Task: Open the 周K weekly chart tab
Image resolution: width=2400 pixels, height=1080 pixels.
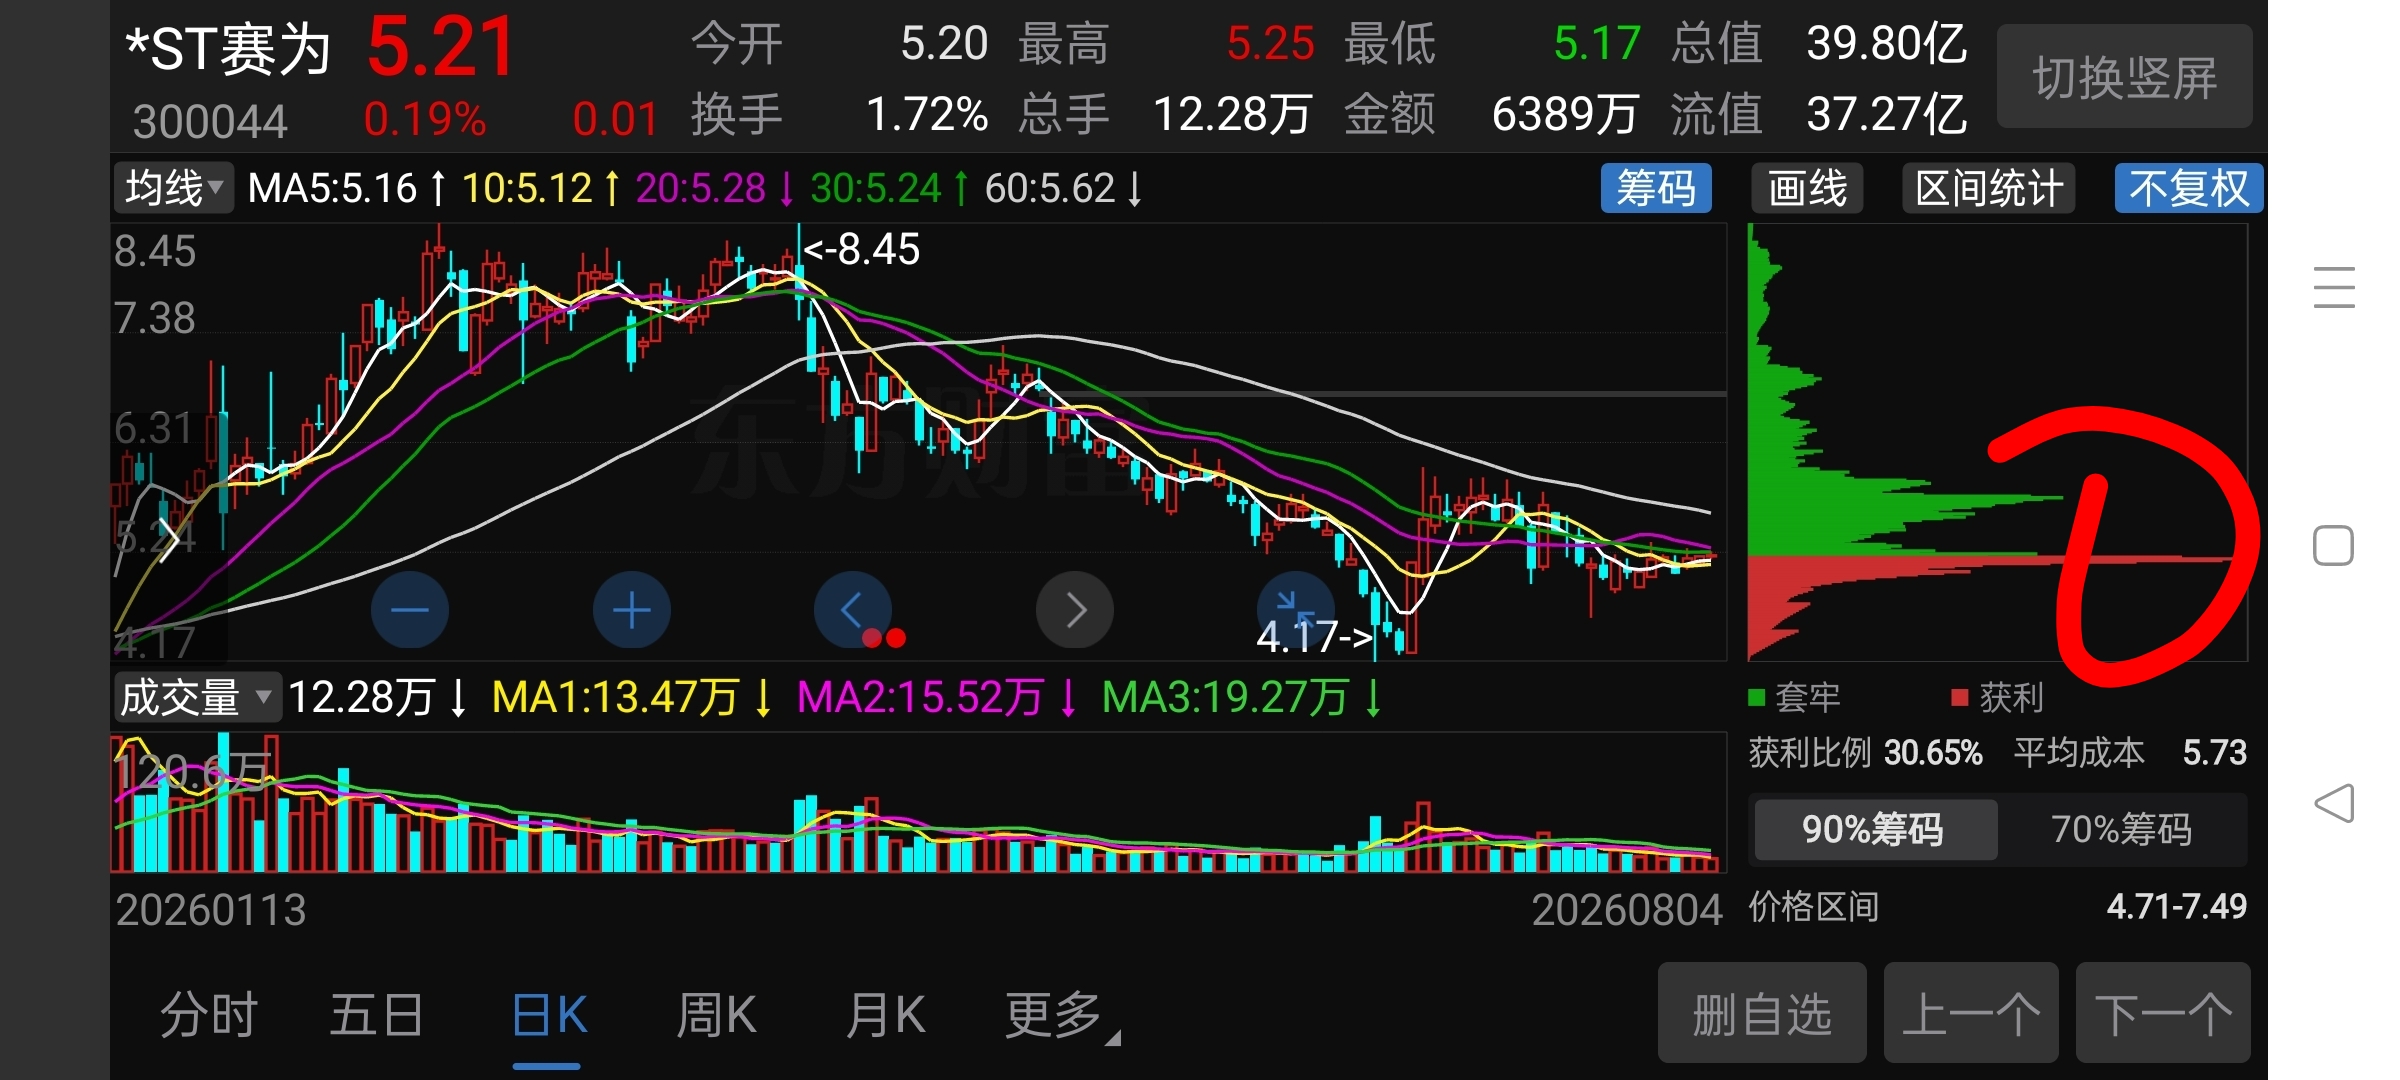Action: (716, 1016)
